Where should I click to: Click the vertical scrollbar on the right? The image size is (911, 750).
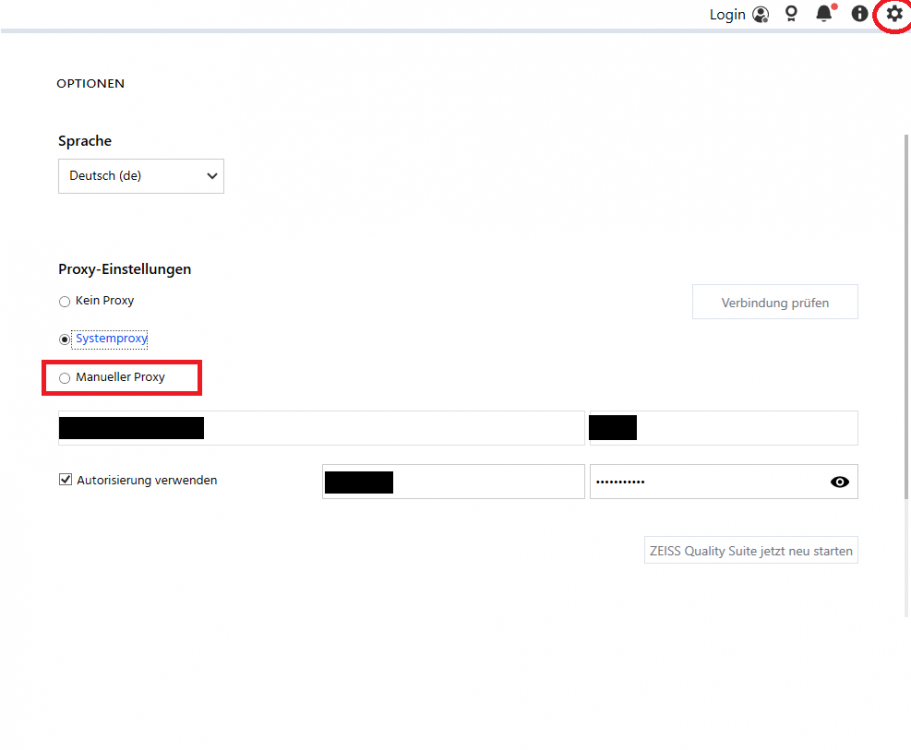click(x=906, y=300)
